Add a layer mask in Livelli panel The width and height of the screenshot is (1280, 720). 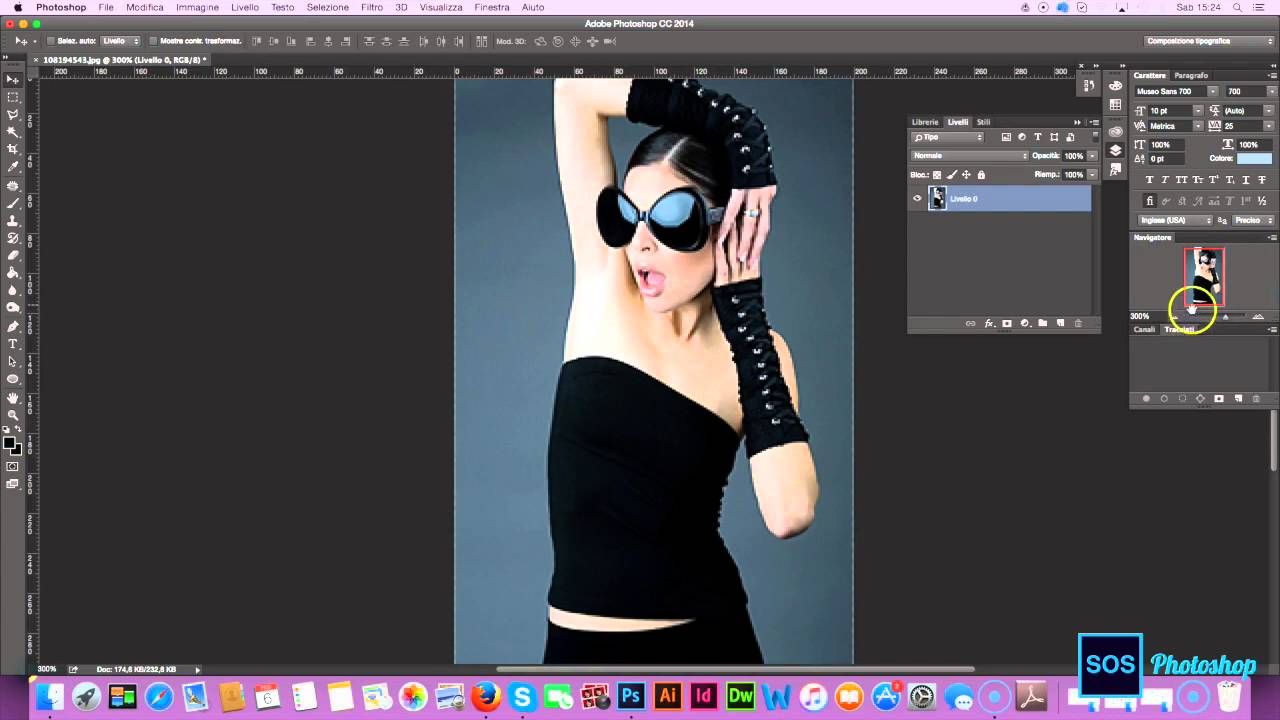[x=1007, y=323]
